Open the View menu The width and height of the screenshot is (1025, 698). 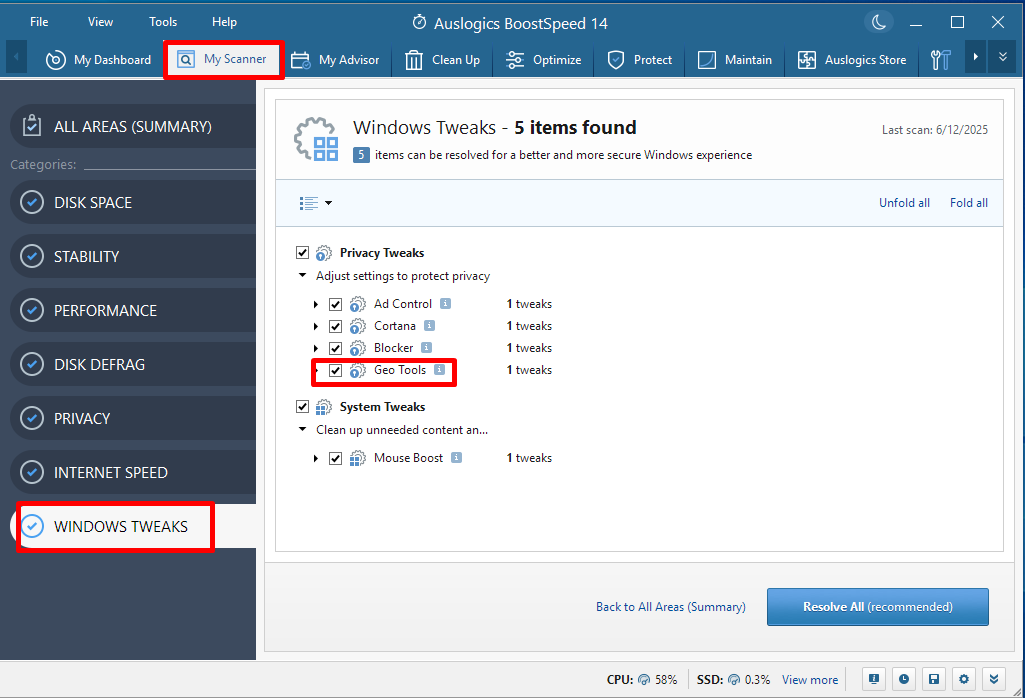click(100, 22)
